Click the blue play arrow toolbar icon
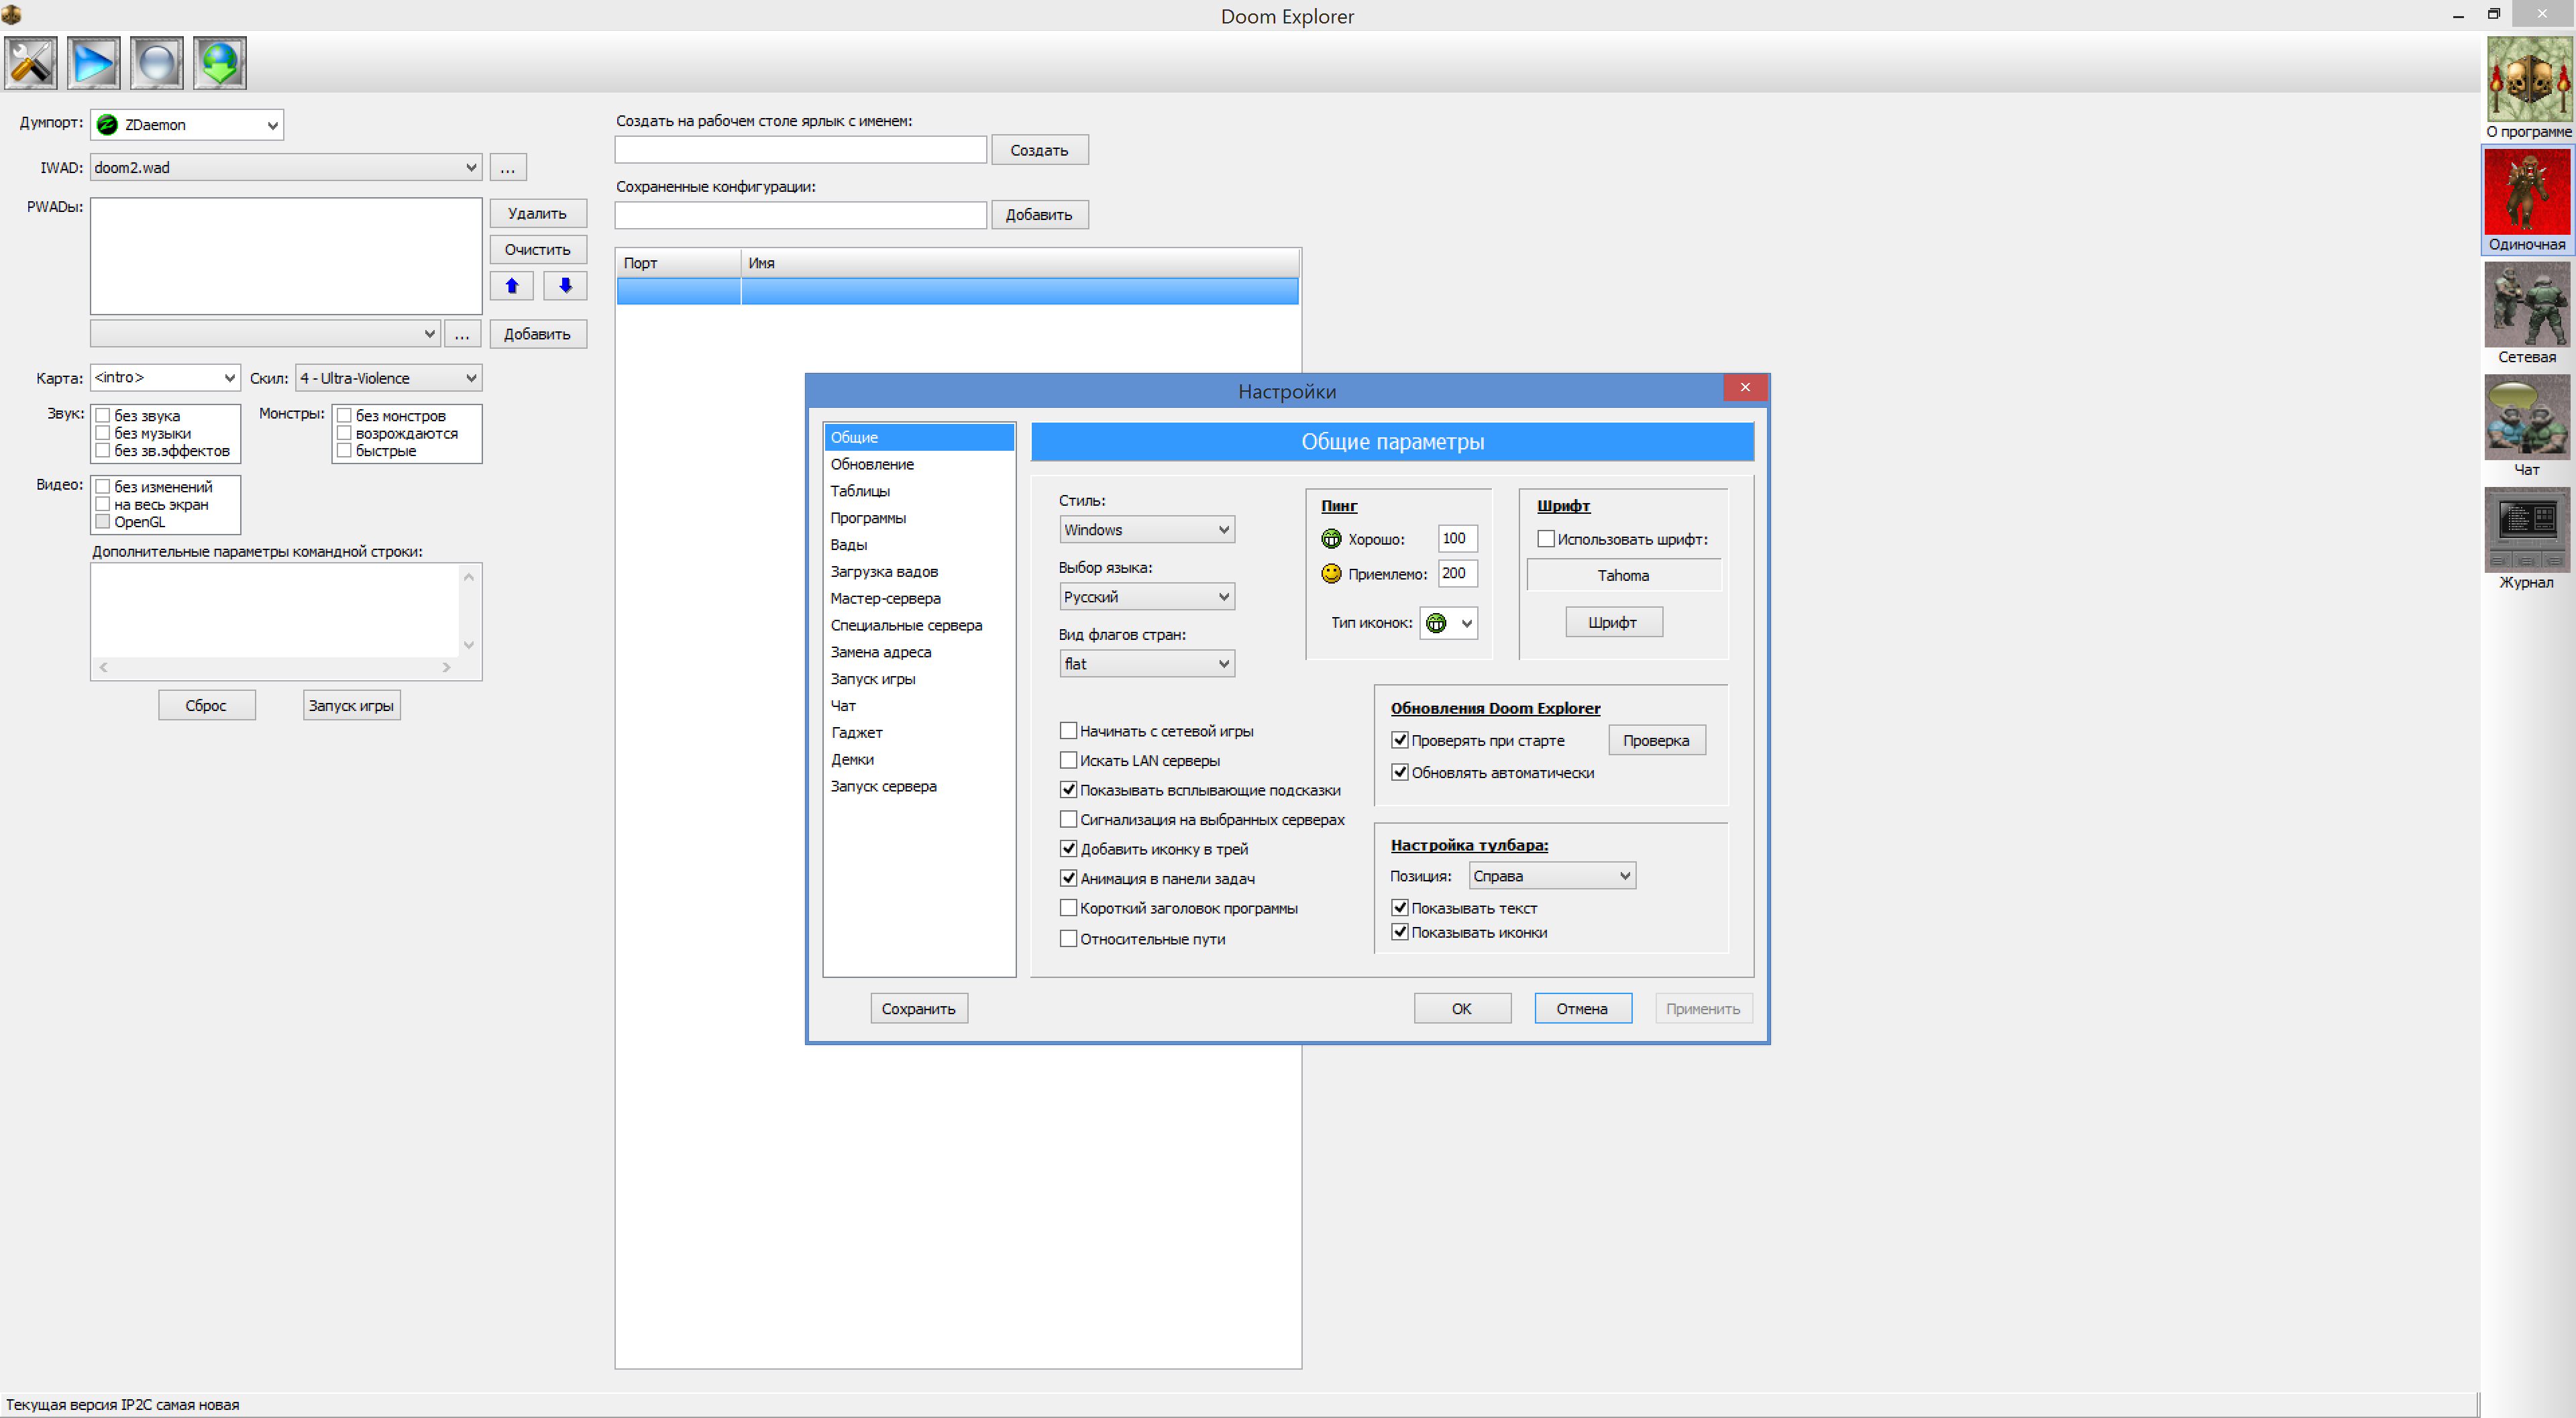This screenshot has height=1418, width=2576. [x=94, y=63]
